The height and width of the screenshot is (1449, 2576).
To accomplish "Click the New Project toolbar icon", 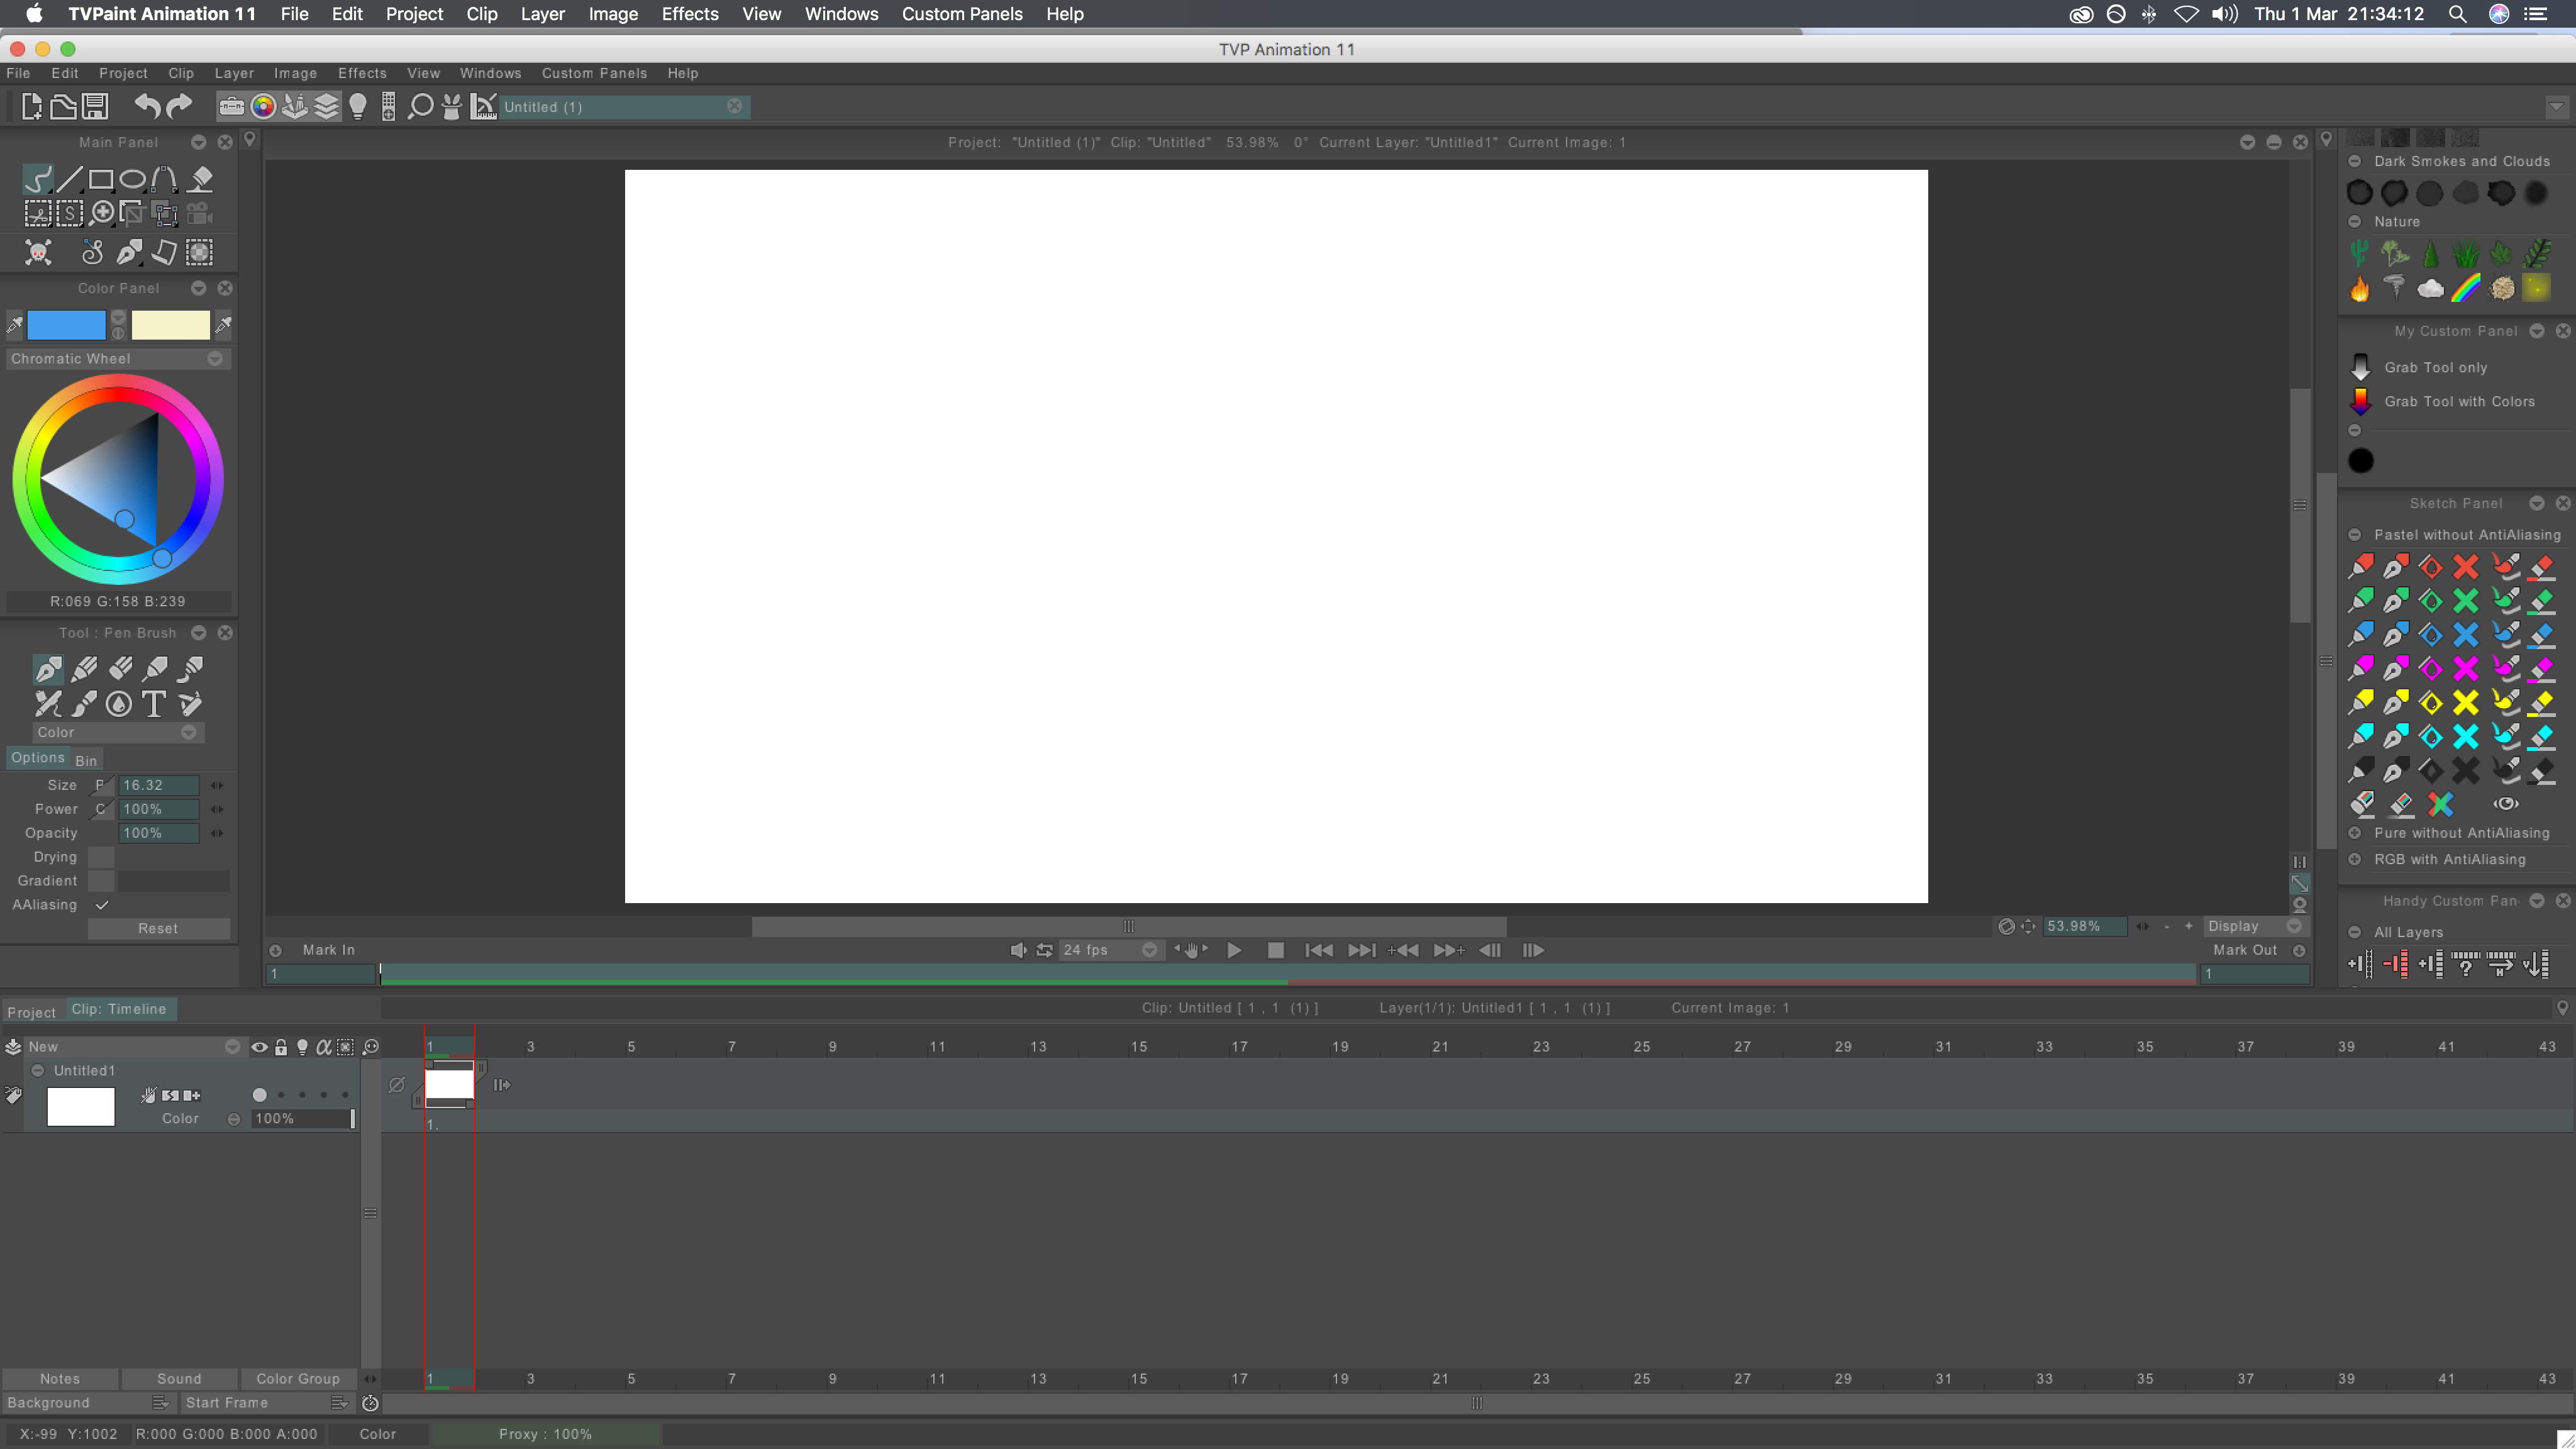I will coord(32,106).
